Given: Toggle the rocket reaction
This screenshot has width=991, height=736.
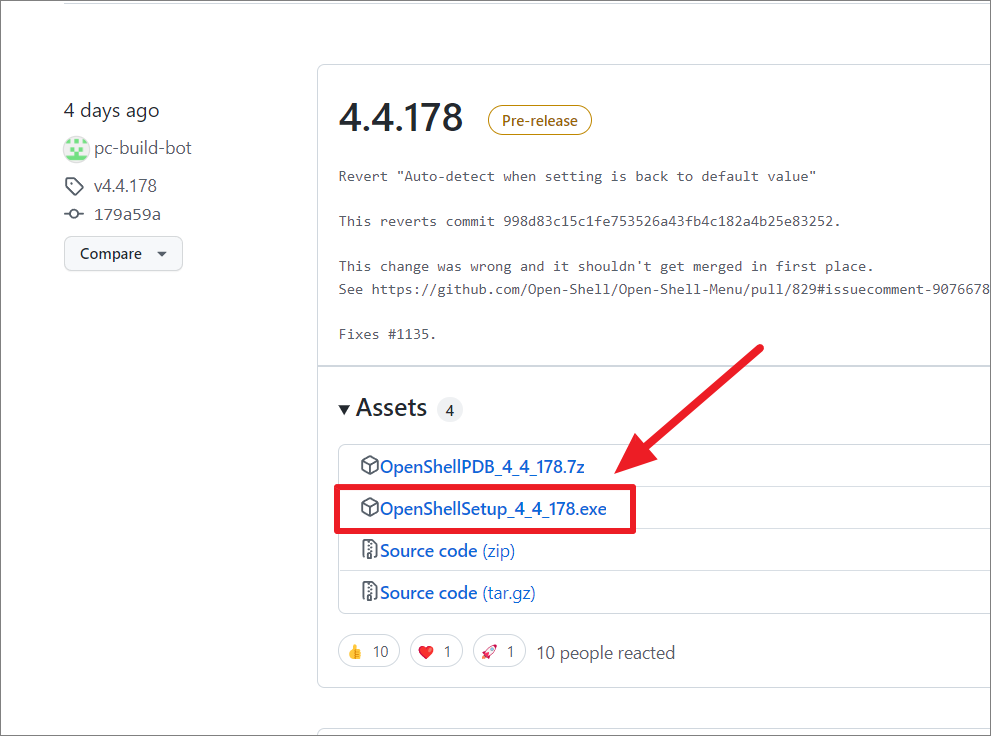Looking at the screenshot, I should [x=499, y=651].
